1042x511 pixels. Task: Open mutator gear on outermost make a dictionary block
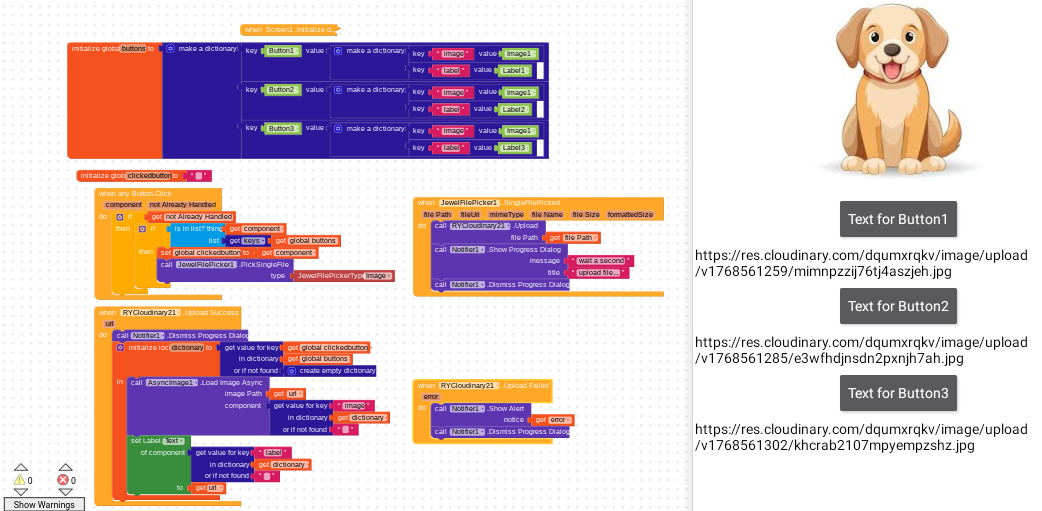(x=170, y=49)
